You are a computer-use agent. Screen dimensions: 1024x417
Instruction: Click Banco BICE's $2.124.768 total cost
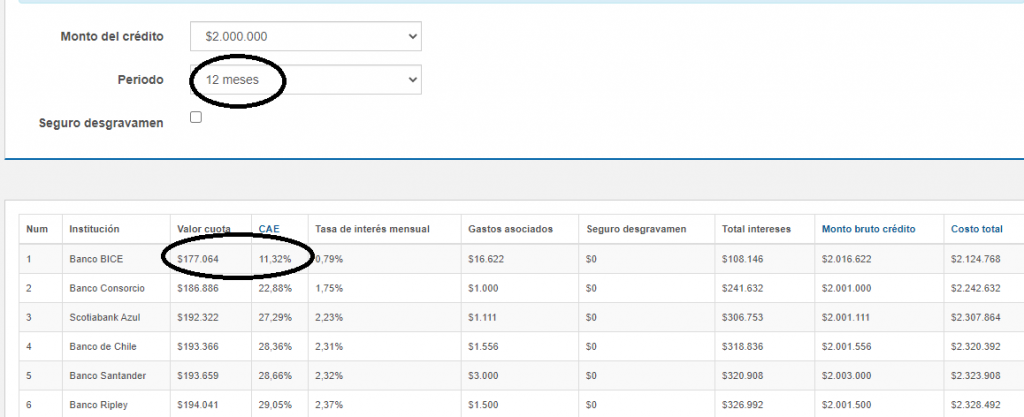point(978,259)
